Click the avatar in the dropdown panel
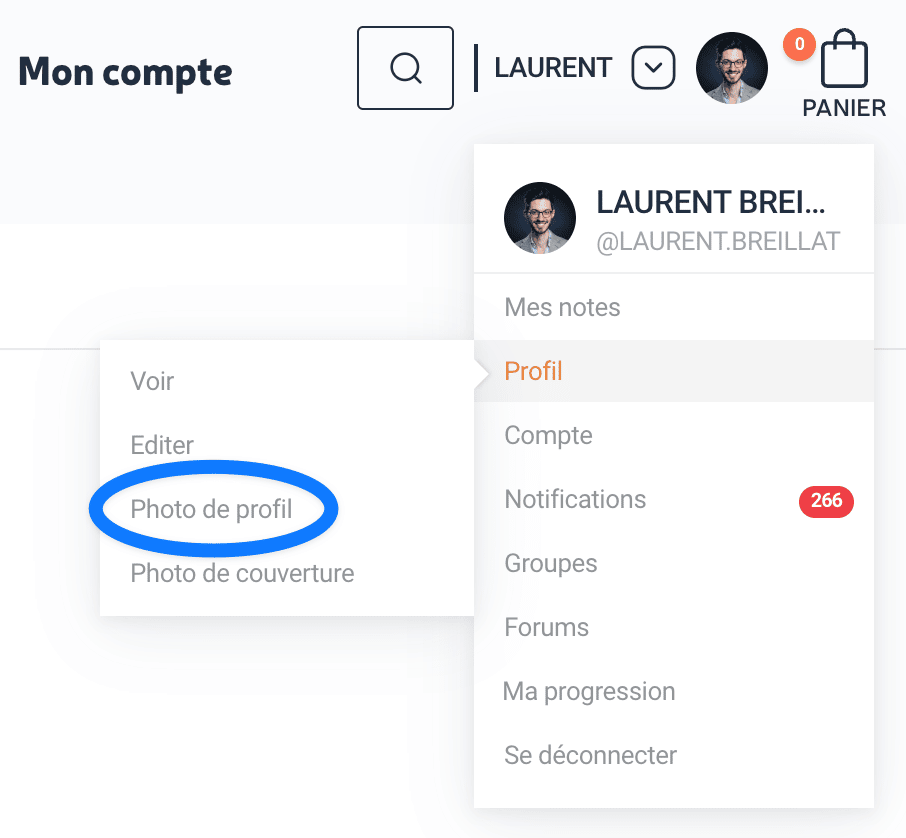The image size is (906, 838). pyautogui.click(x=540, y=218)
